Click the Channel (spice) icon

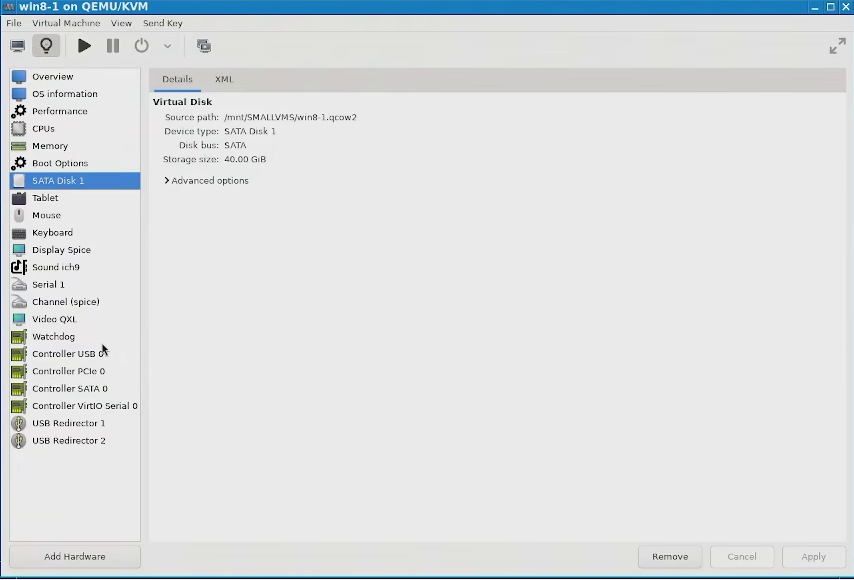tap(19, 302)
